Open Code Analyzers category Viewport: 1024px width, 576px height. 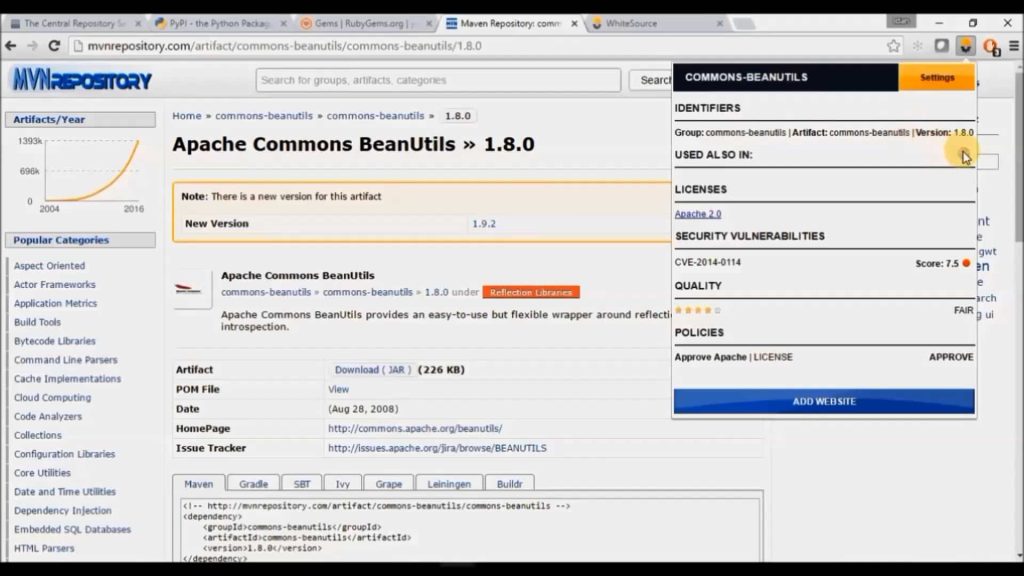[x=48, y=417]
